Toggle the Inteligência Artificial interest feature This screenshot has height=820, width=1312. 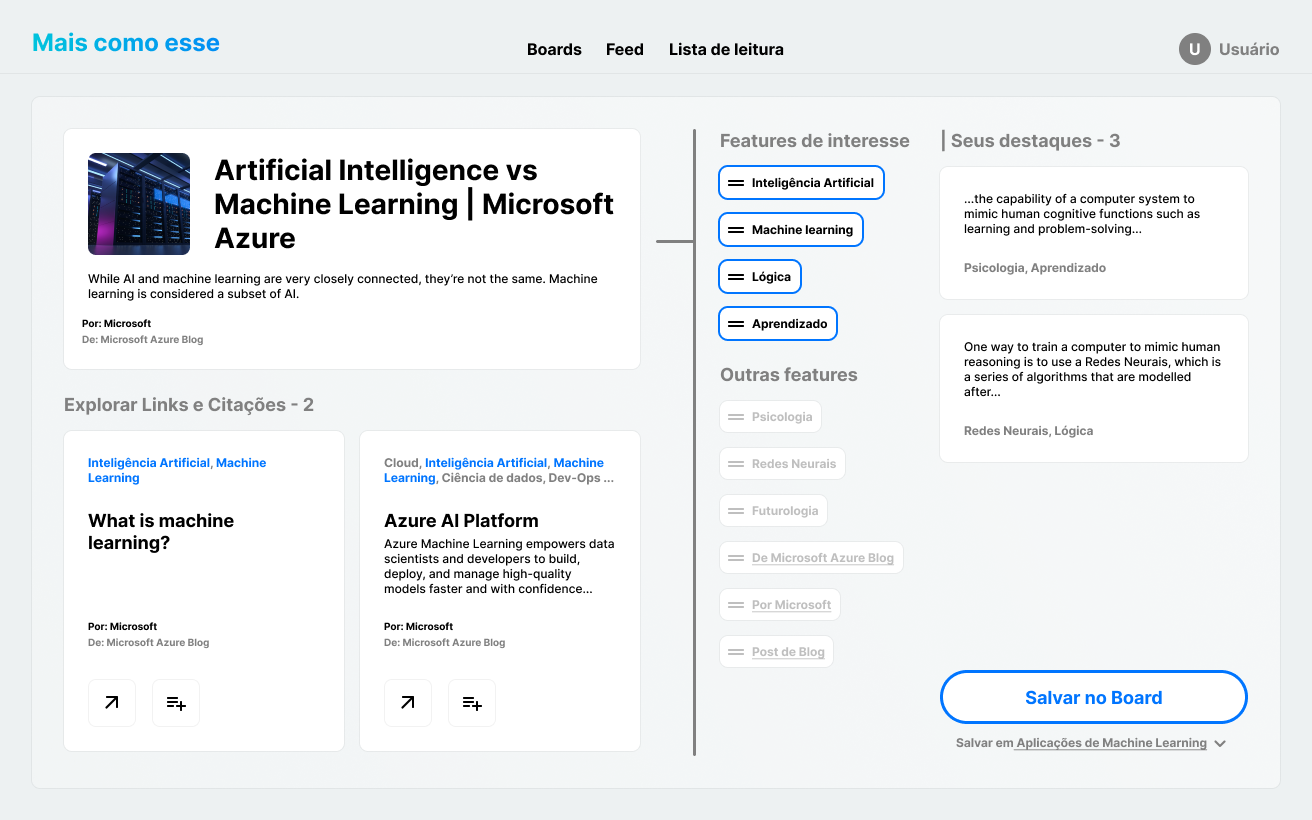pos(801,183)
